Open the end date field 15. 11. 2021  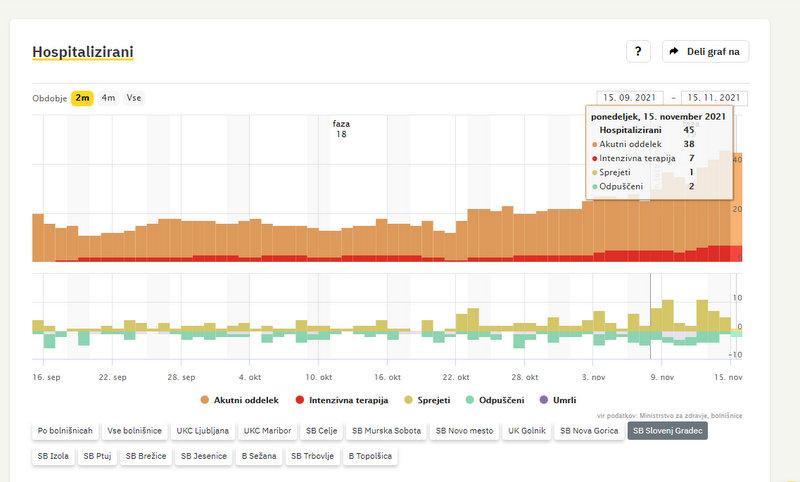(x=714, y=98)
